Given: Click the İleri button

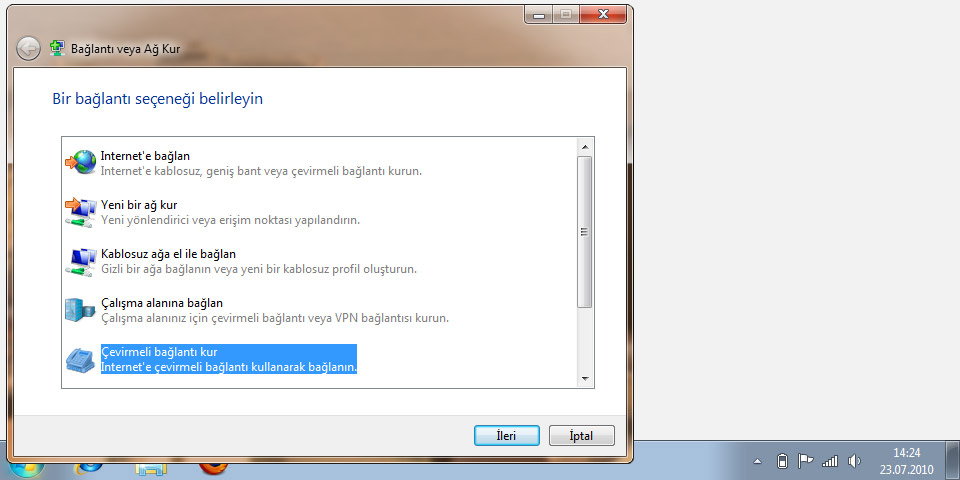Looking at the screenshot, I should 506,436.
